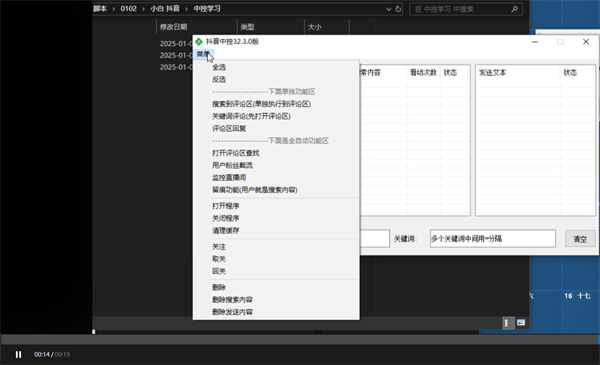Click the magnifier icon in Explorer search box
The image size is (600, 365).
(x=515, y=9)
